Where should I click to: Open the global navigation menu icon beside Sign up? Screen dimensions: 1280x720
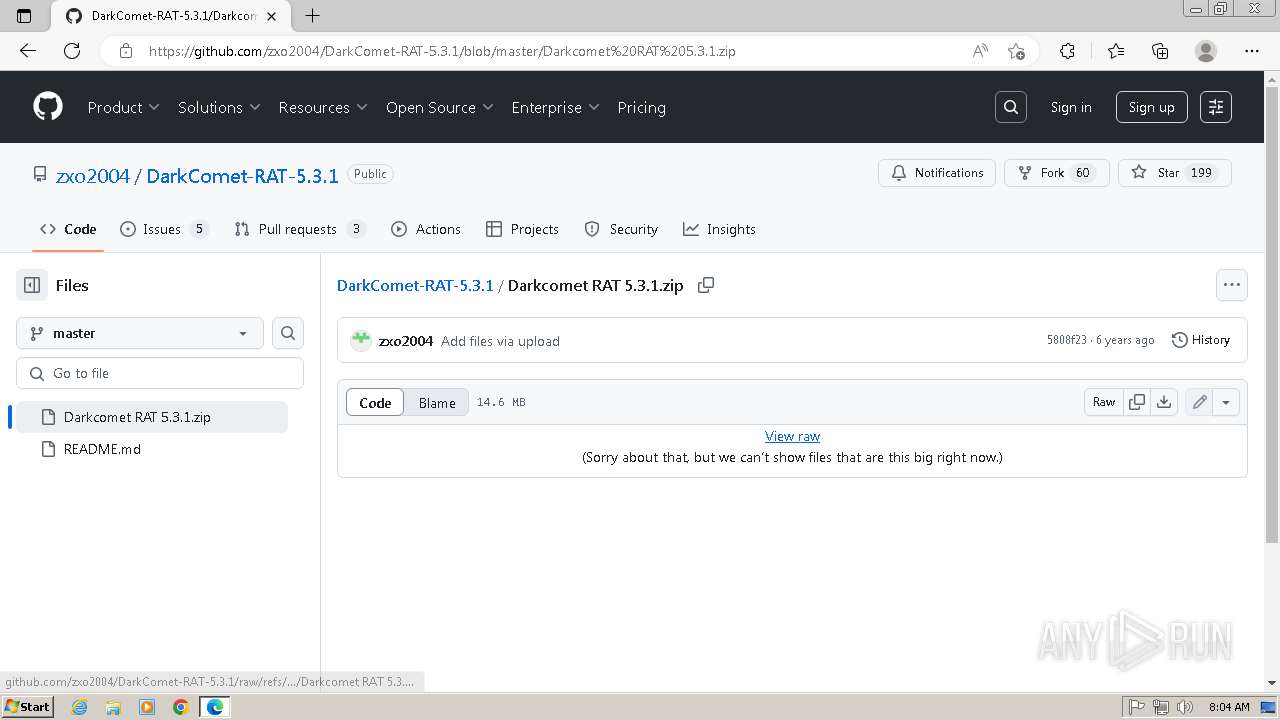(1216, 107)
